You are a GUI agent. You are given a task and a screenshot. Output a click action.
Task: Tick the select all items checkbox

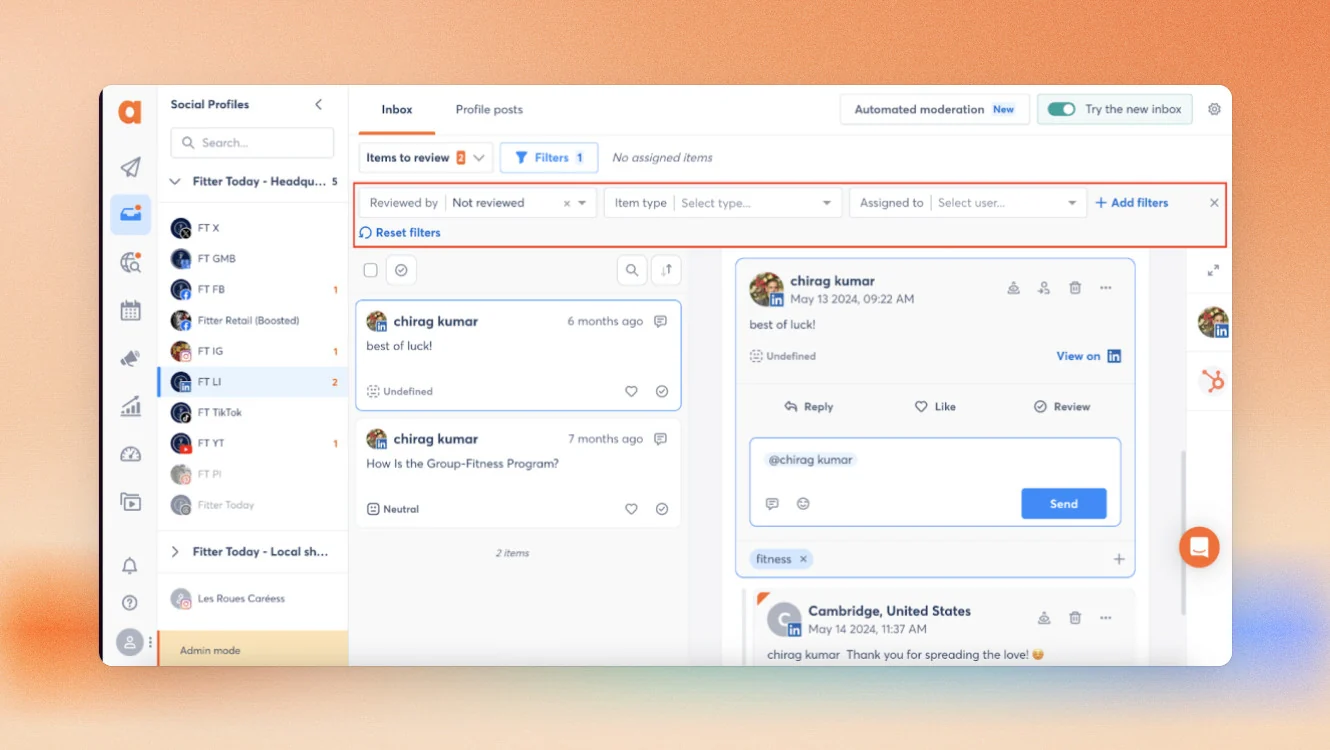[x=370, y=270]
